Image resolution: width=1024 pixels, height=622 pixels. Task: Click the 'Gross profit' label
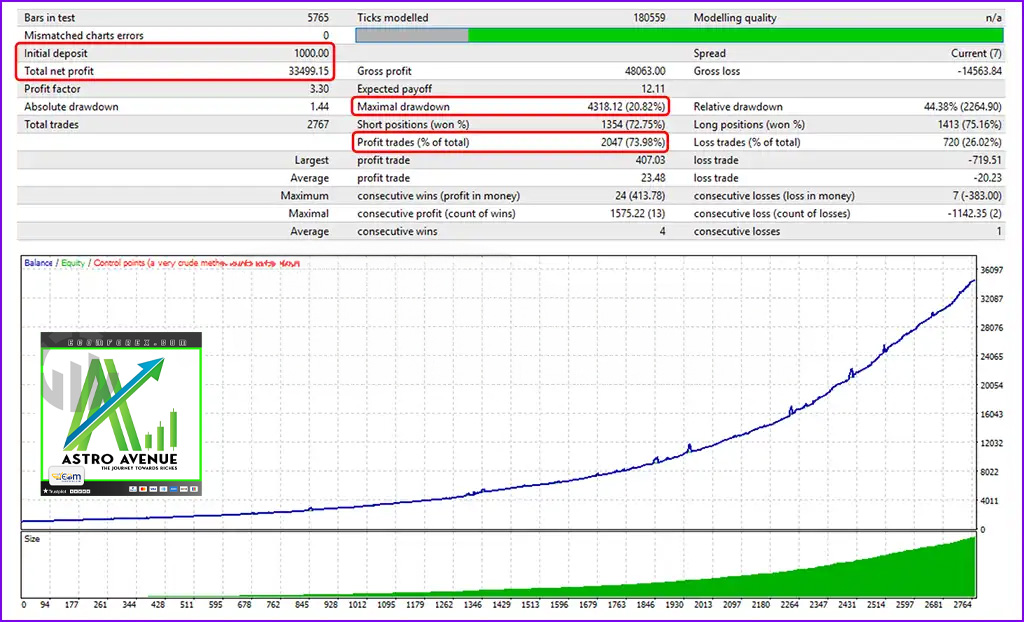(384, 71)
